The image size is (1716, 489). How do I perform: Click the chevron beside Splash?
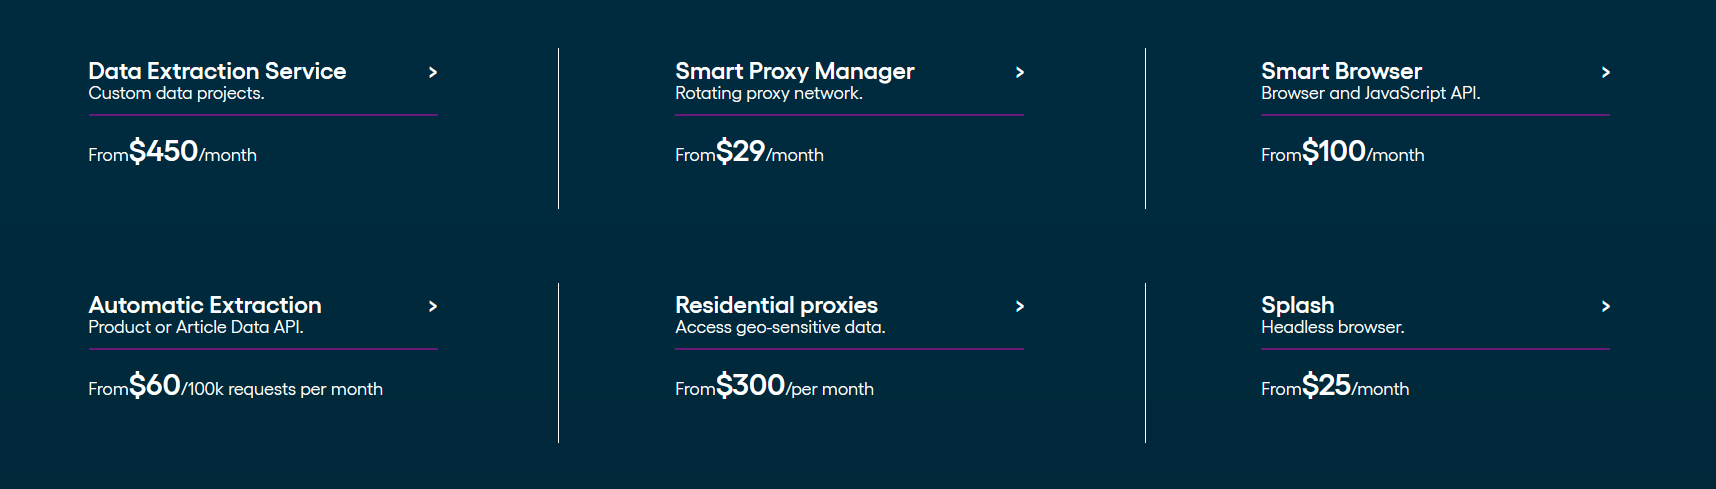point(1606,306)
